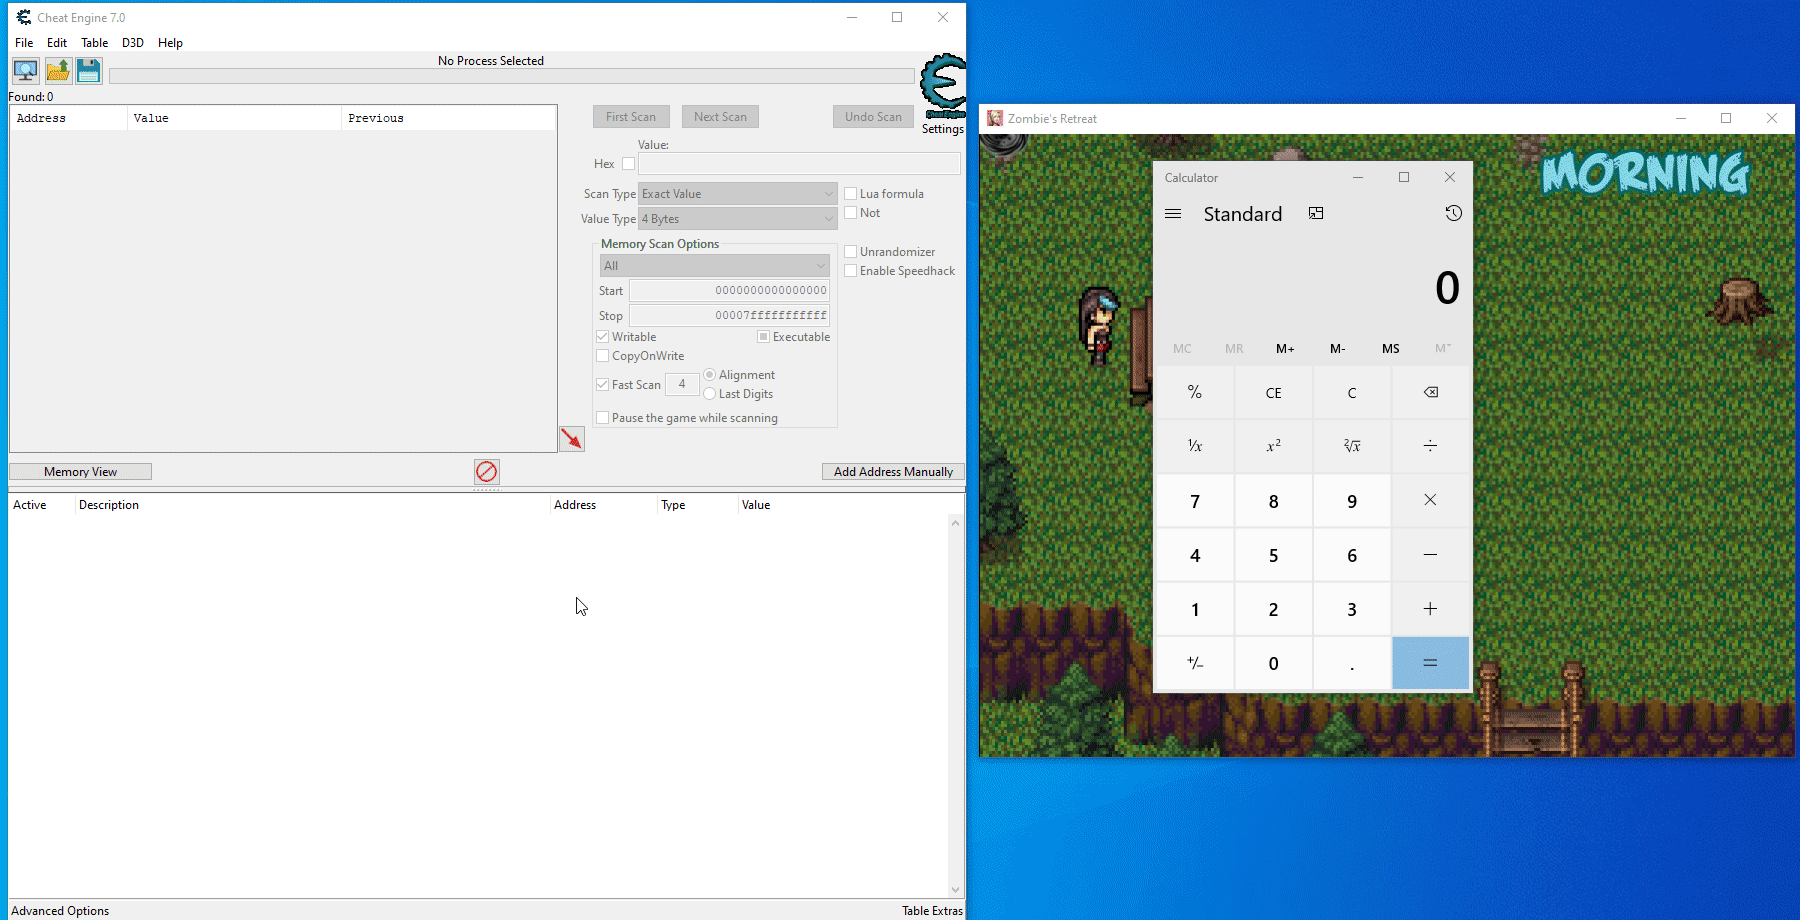
Task: Click the Fast Scan alignment value field
Action: 682,384
